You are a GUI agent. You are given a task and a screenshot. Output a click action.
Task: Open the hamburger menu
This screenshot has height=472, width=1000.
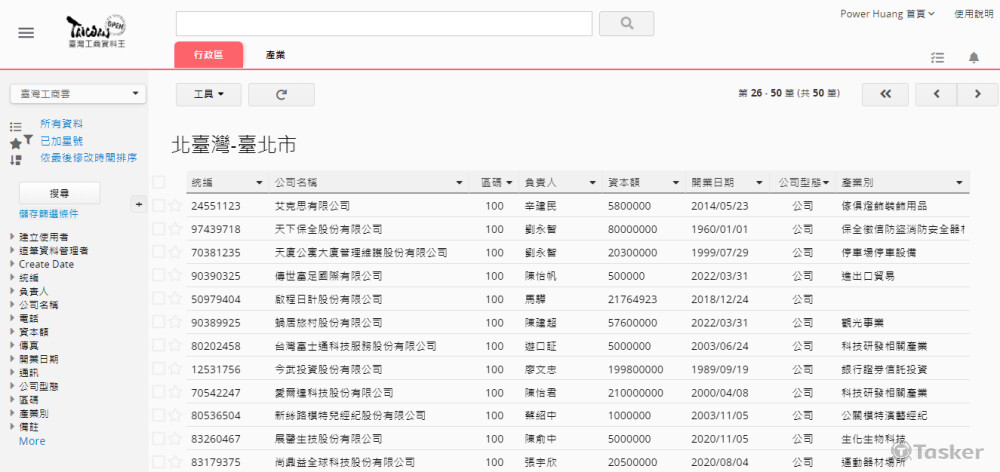pos(26,32)
